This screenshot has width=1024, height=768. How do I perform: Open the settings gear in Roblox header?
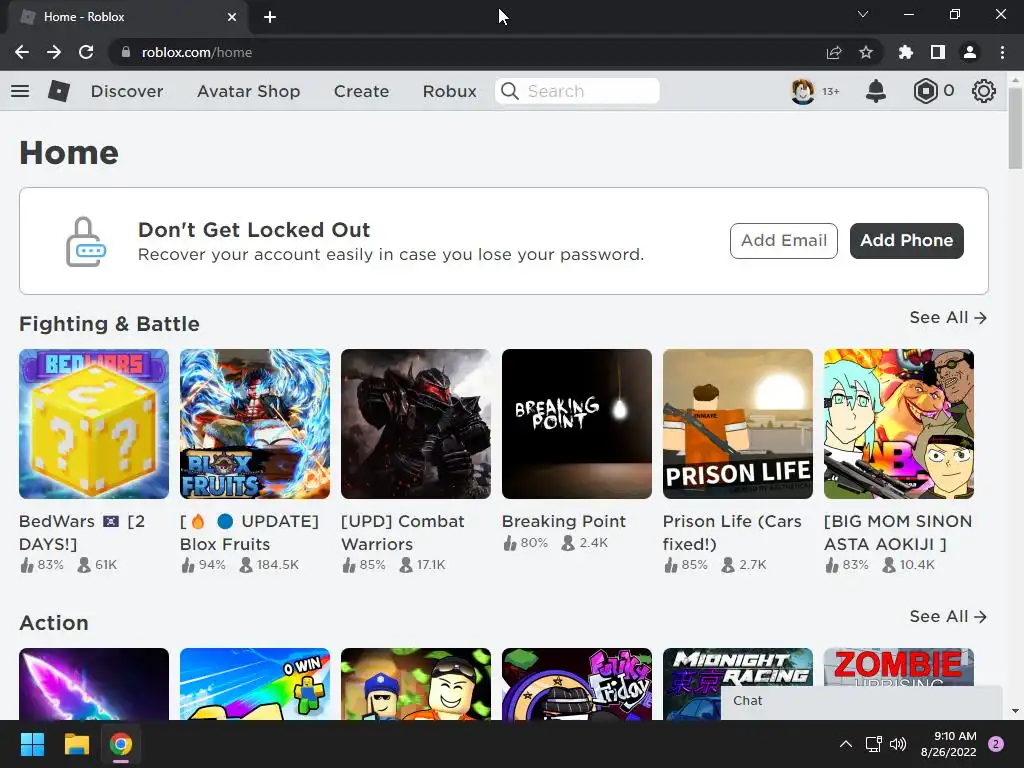[x=984, y=91]
